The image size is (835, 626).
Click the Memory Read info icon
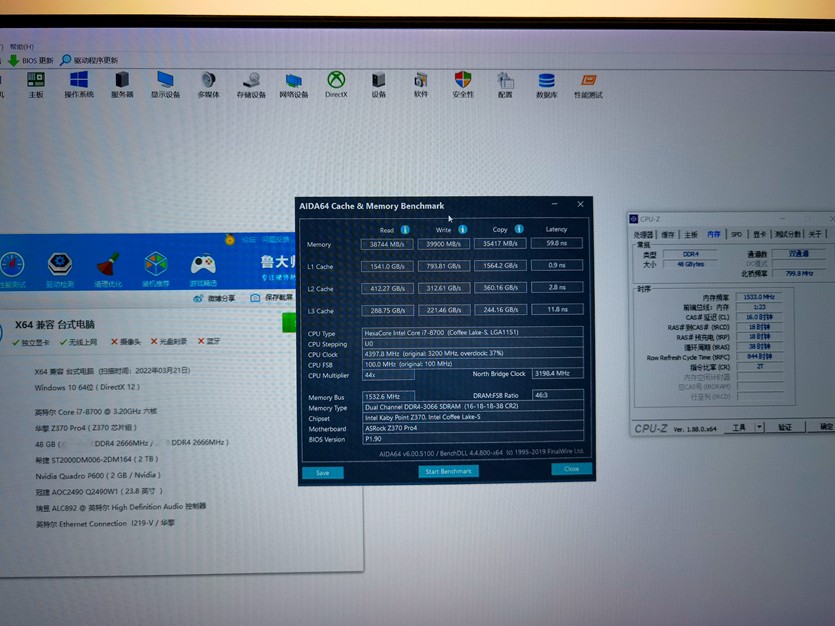[x=405, y=229]
